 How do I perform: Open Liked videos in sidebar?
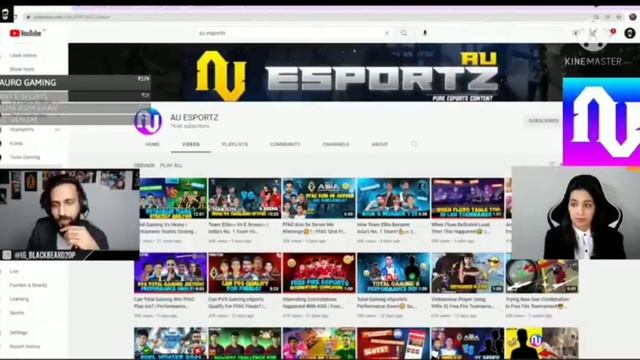(23, 56)
